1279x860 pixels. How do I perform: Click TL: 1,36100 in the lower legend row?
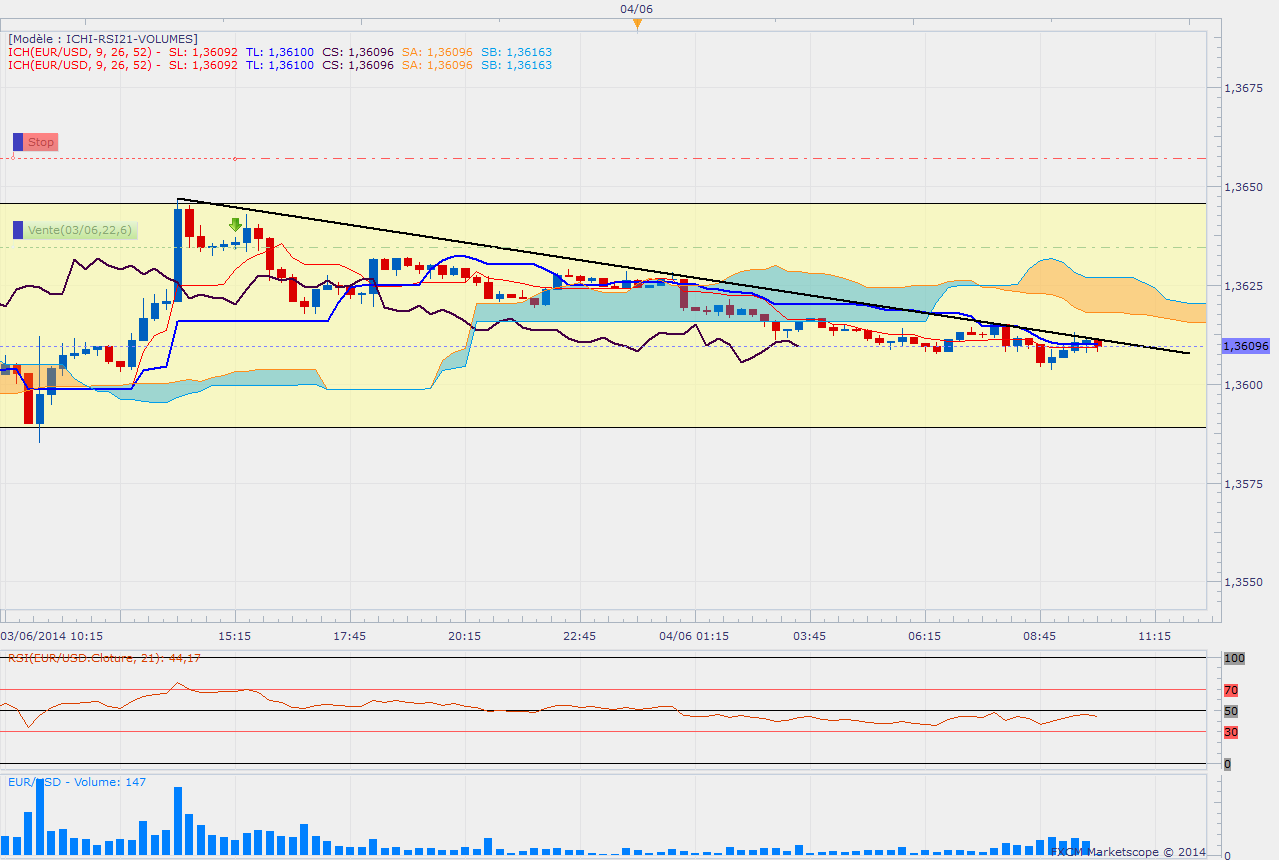(x=279, y=65)
